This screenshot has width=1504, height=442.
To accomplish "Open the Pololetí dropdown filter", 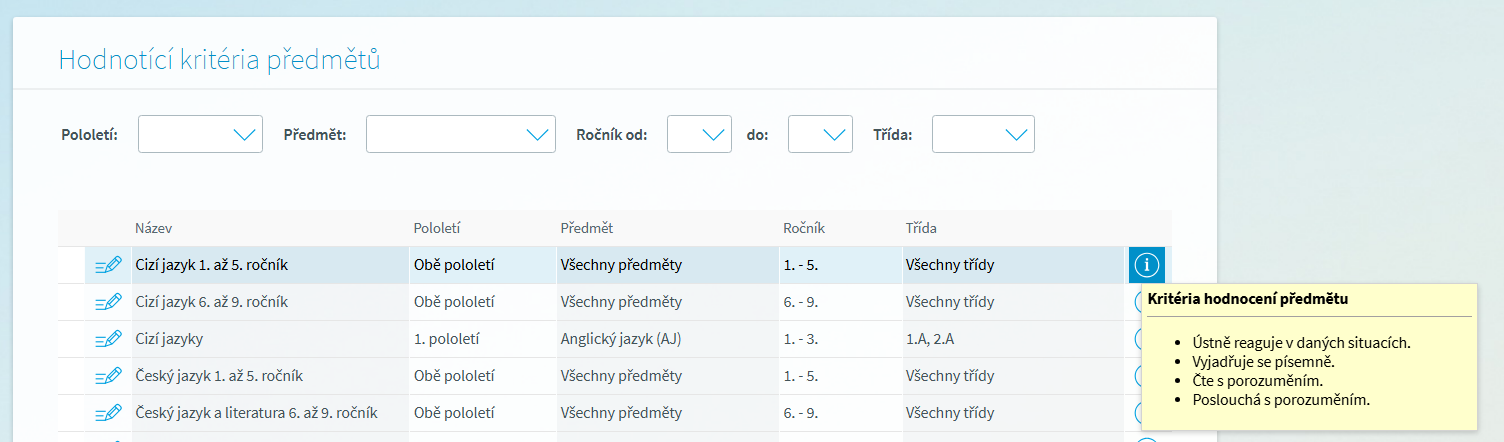I will pos(200,134).
